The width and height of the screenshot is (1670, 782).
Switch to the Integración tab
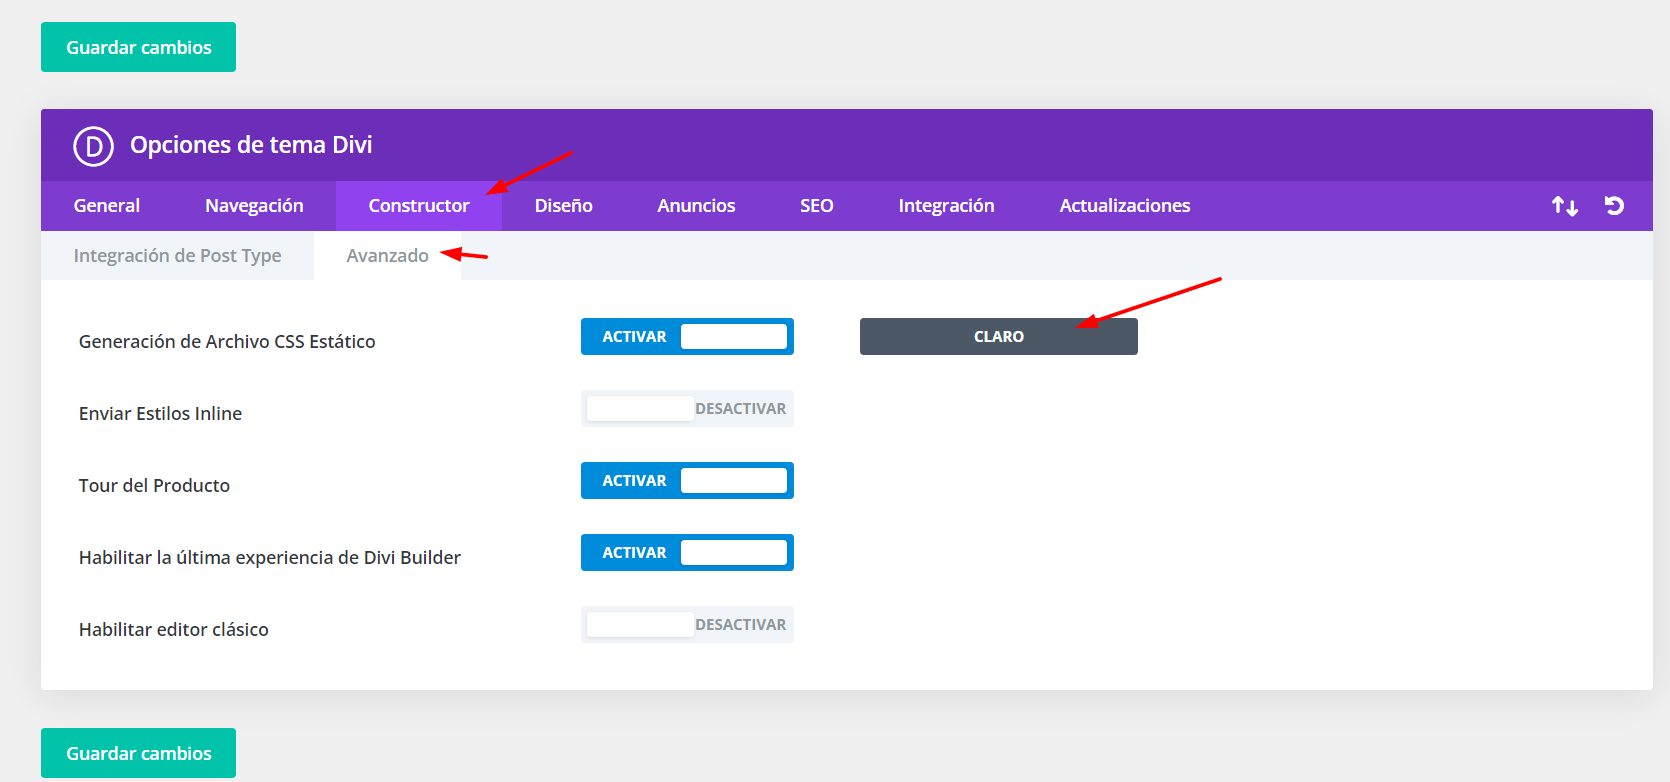click(946, 206)
